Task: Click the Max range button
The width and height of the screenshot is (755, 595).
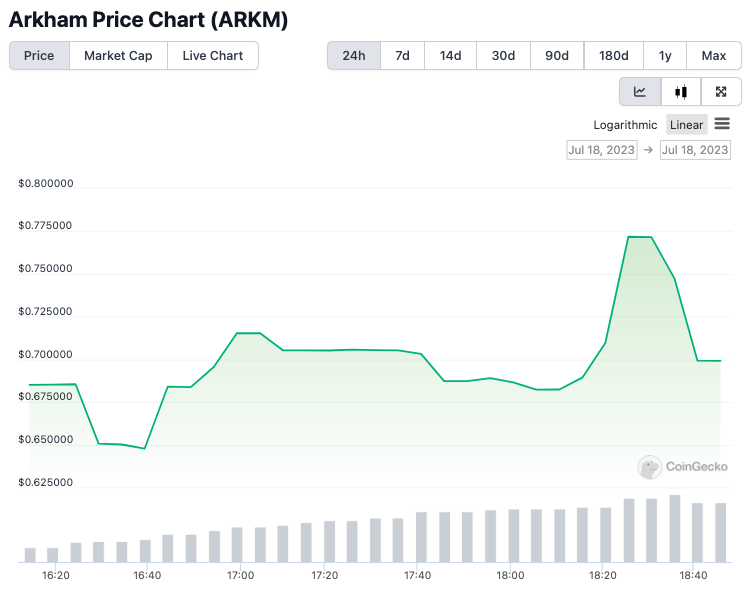Action: click(714, 56)
